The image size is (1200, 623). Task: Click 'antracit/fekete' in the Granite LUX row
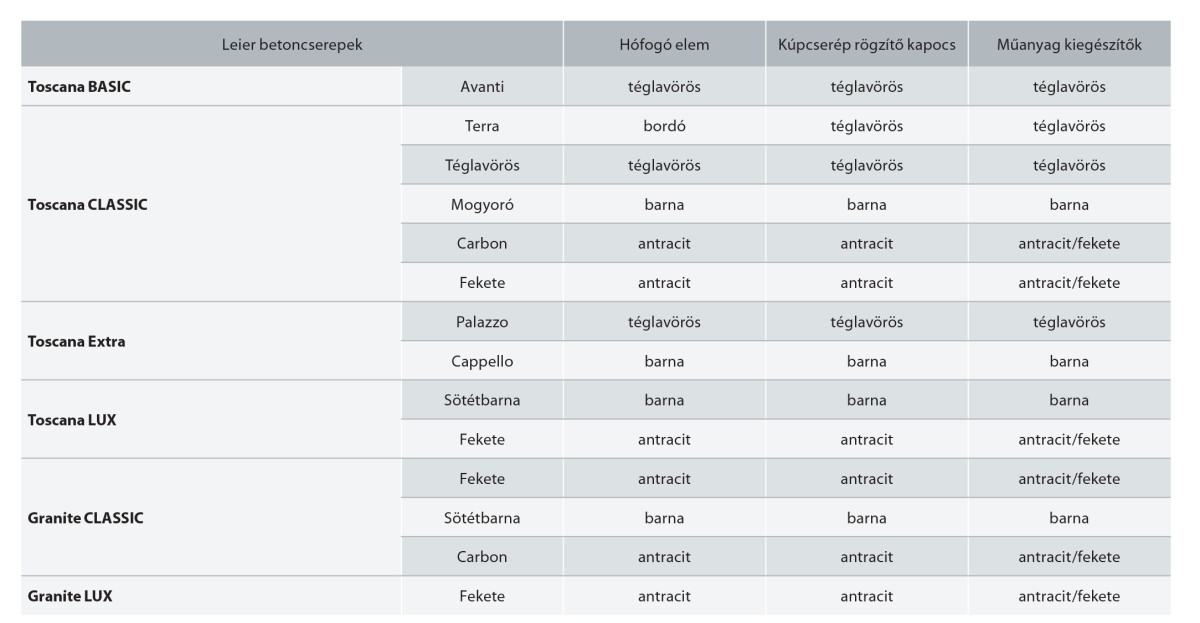pos(1069,597)
